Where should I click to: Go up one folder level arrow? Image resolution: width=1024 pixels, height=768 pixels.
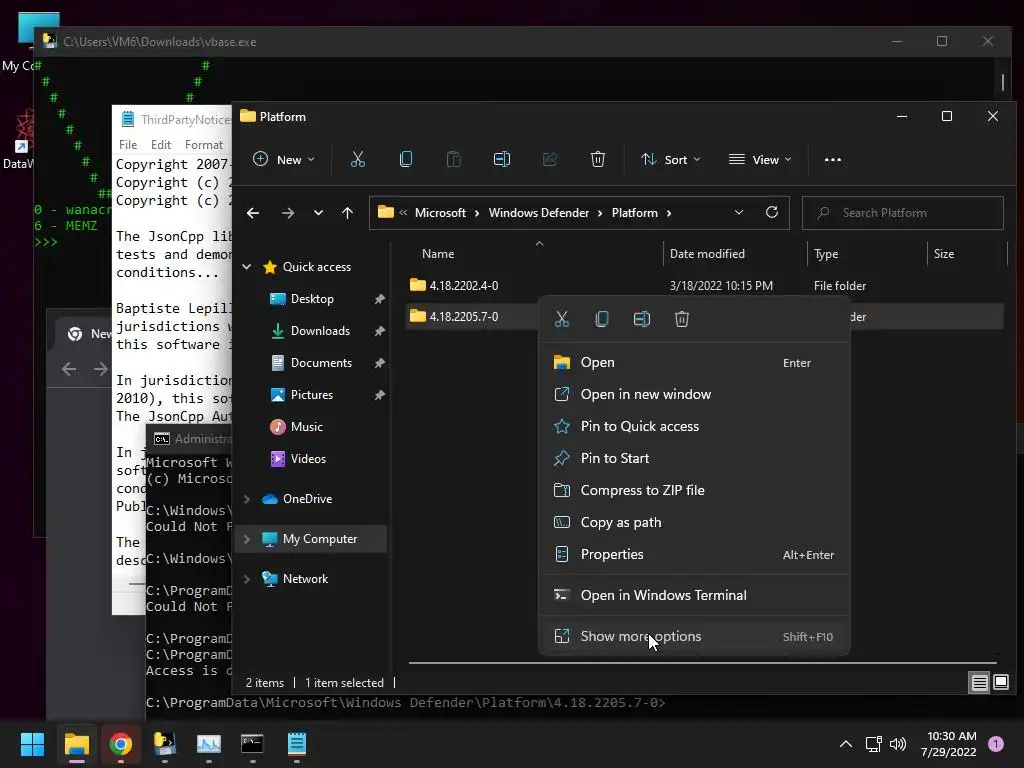click(x=347, y=213)
